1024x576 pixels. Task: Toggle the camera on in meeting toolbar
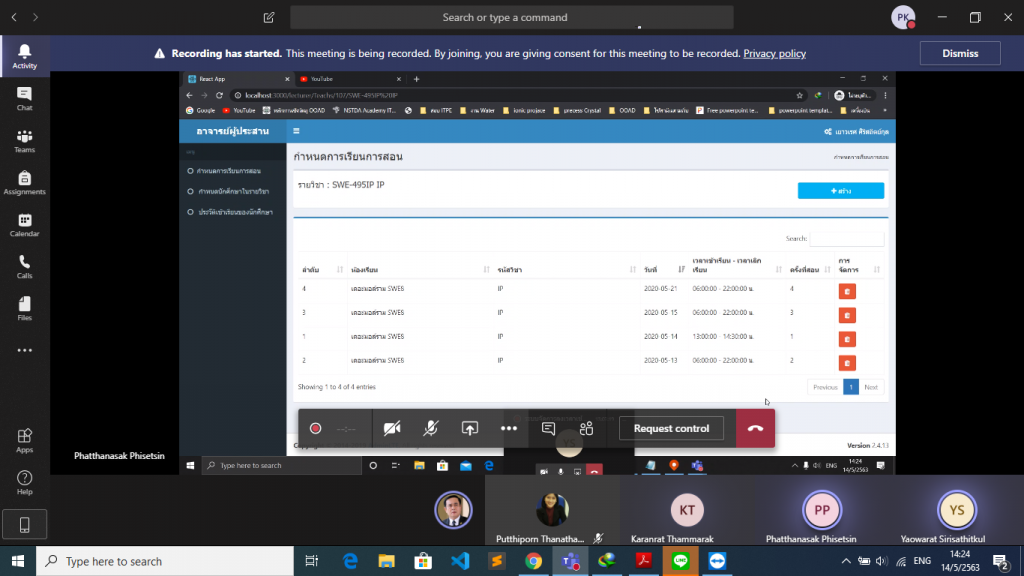pos(392,428)
